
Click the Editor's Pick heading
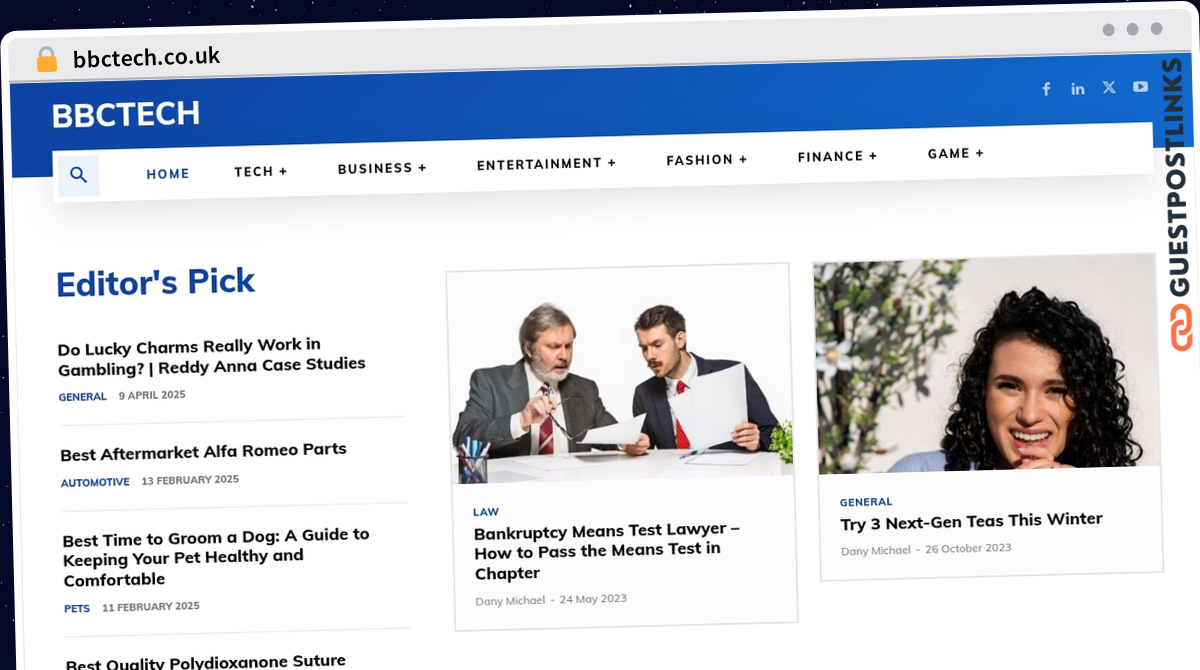click(x=156, y=283)
